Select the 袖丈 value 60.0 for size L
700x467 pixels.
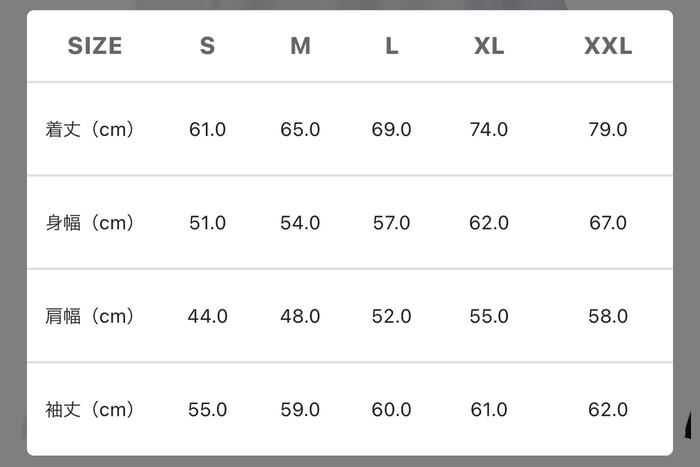tap(392, 410)
